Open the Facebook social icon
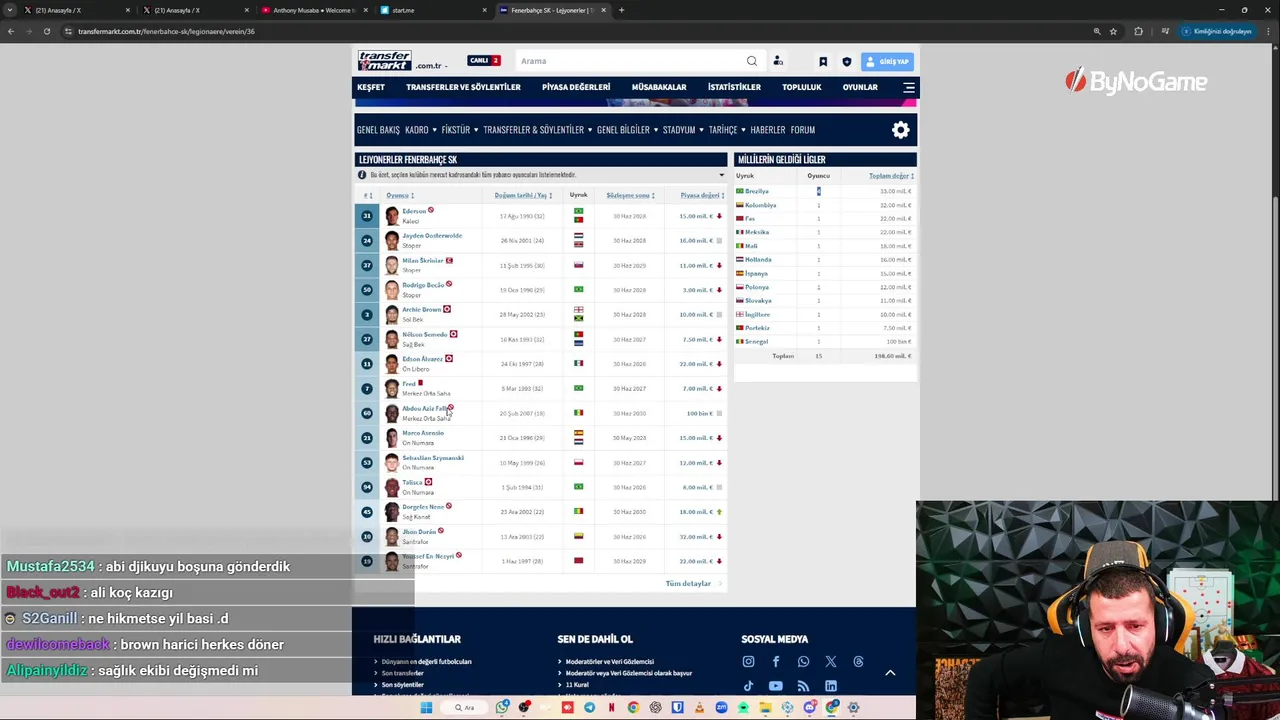Image resolution: width=1280 pixels, height=720 pixels. click(x=775, y=661)
